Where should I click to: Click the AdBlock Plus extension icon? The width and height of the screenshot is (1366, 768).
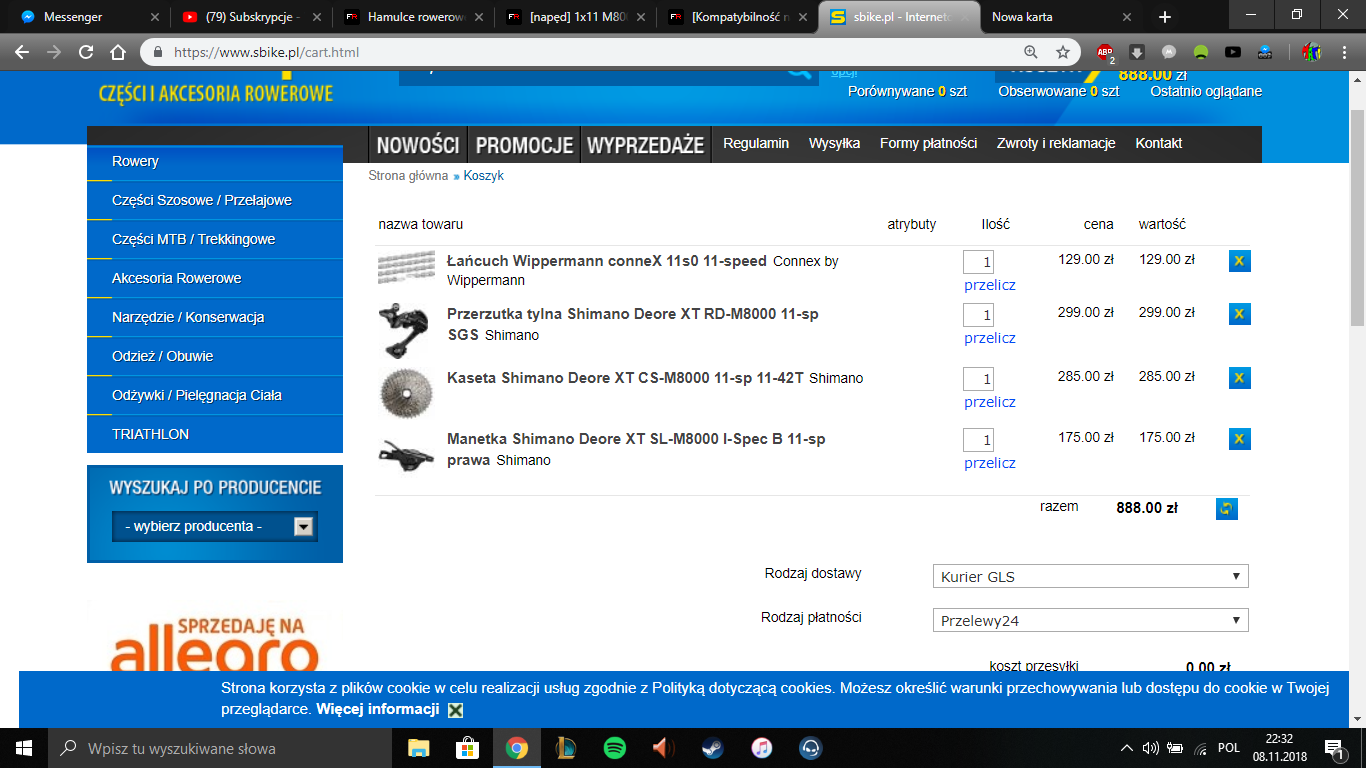click(1105, 52)
